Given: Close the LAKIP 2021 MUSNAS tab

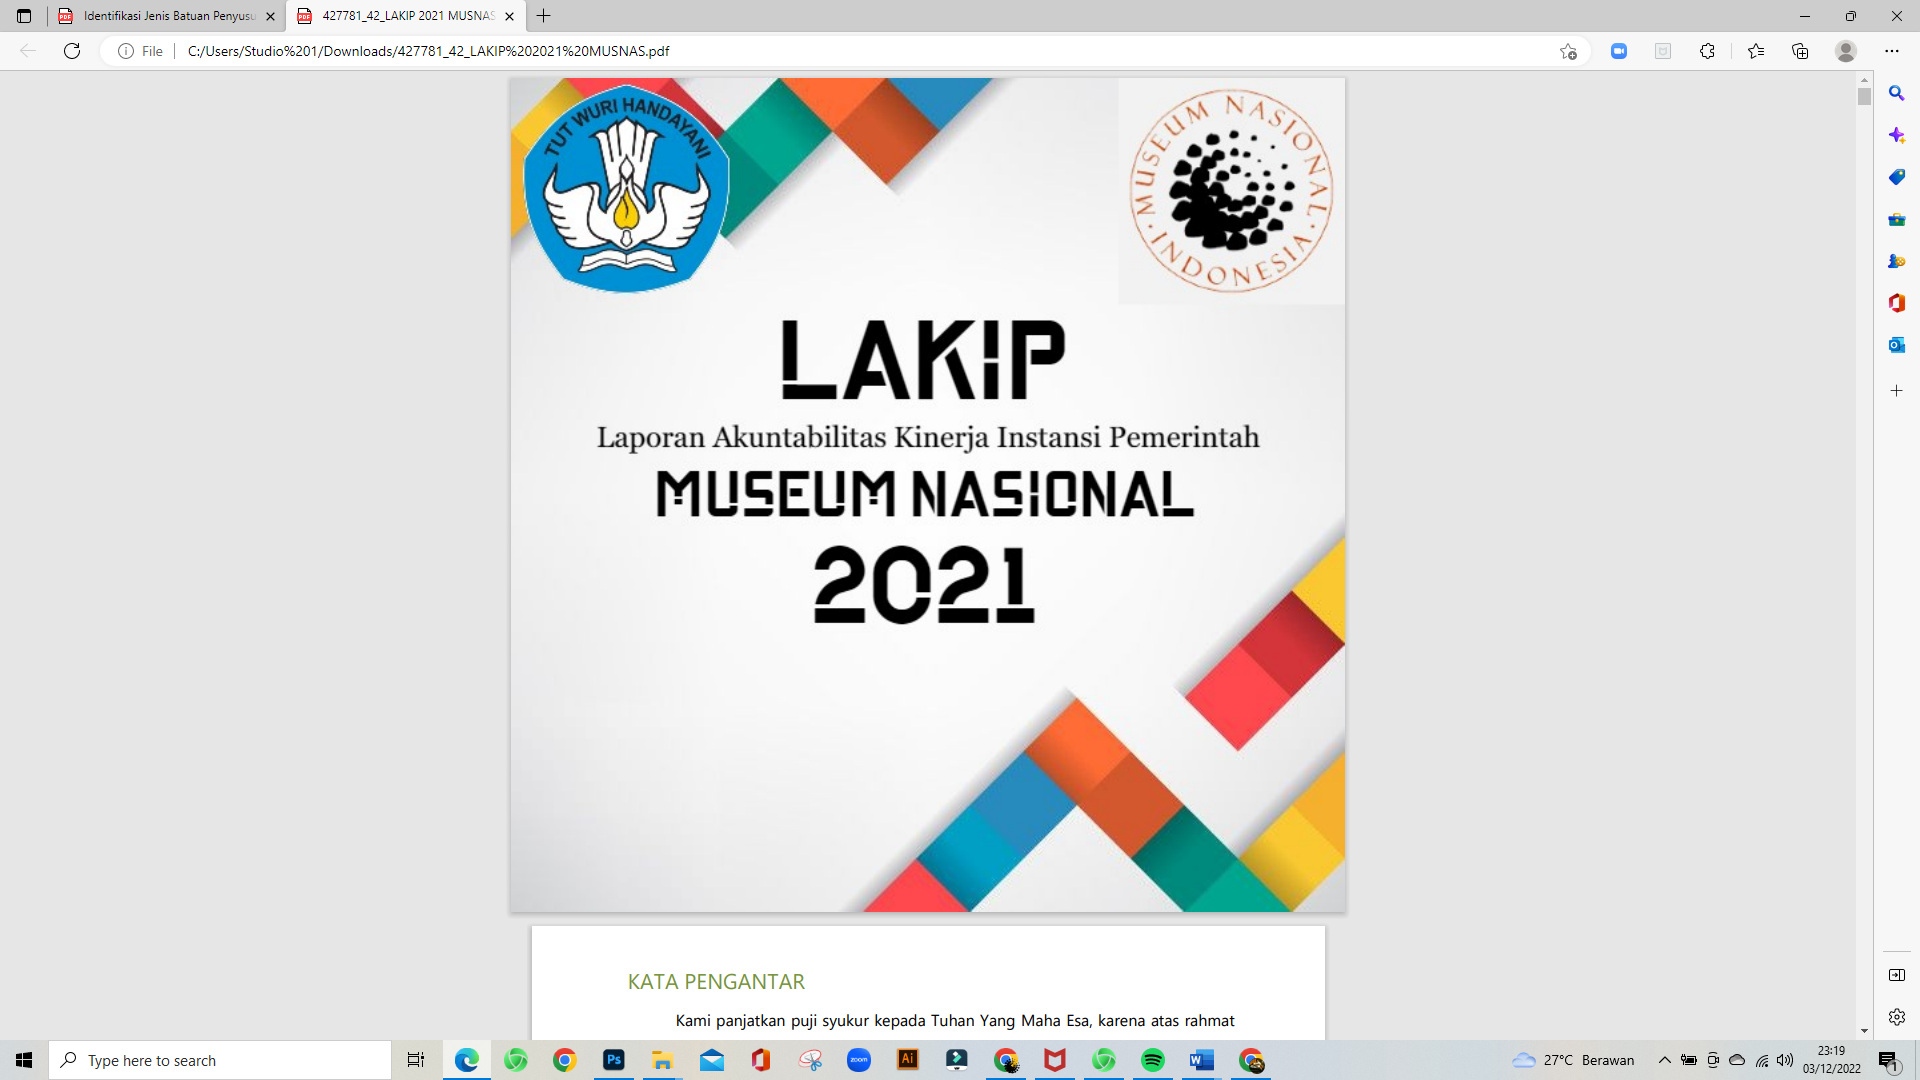Looking at the screenshot, I should [509, 16].
